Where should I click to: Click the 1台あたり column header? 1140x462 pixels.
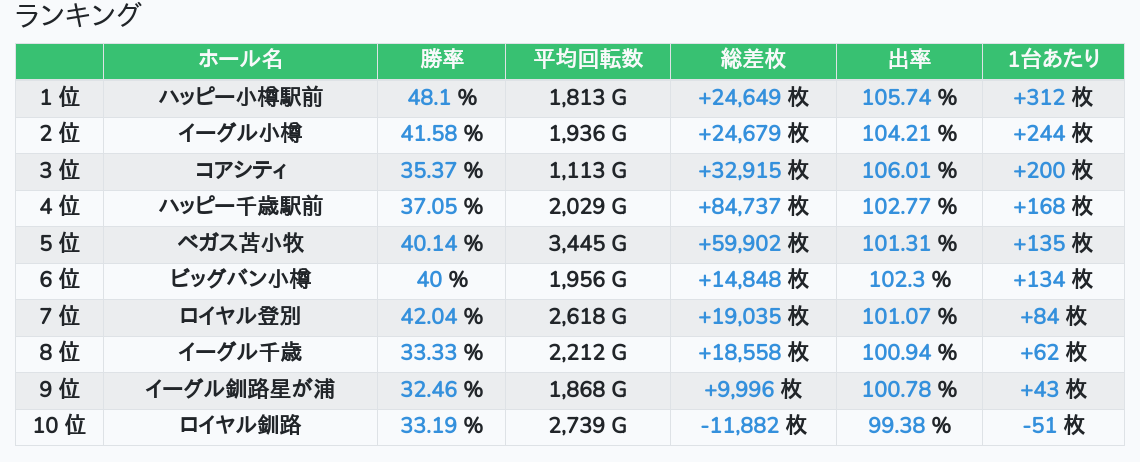coord(1054,60)
